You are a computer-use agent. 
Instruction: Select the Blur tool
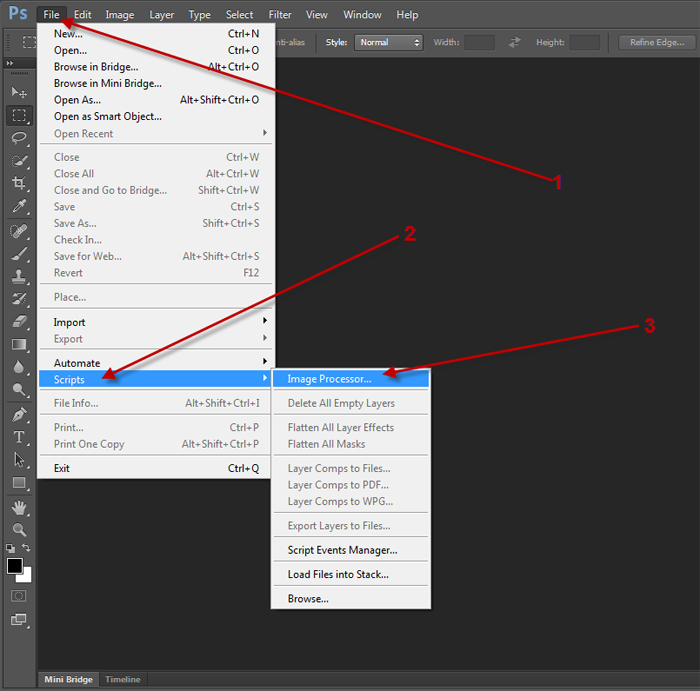pyautogui.click(x=19, y=367)
